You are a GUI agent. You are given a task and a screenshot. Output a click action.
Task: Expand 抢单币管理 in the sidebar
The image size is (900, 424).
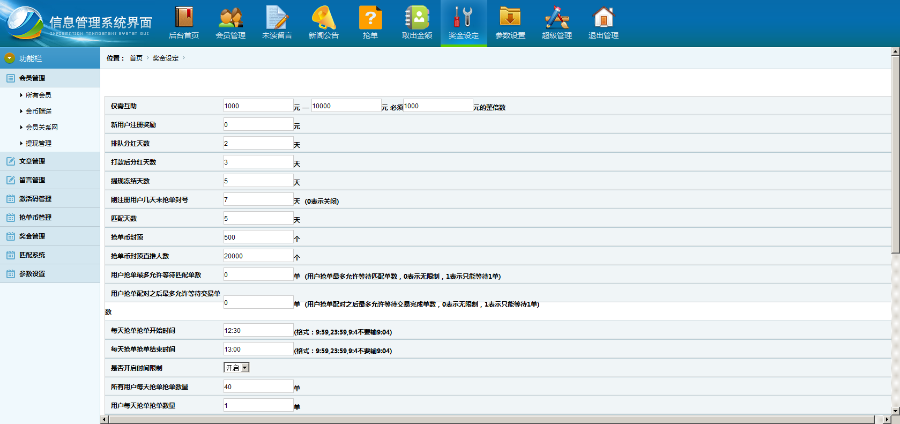point(50,217)
